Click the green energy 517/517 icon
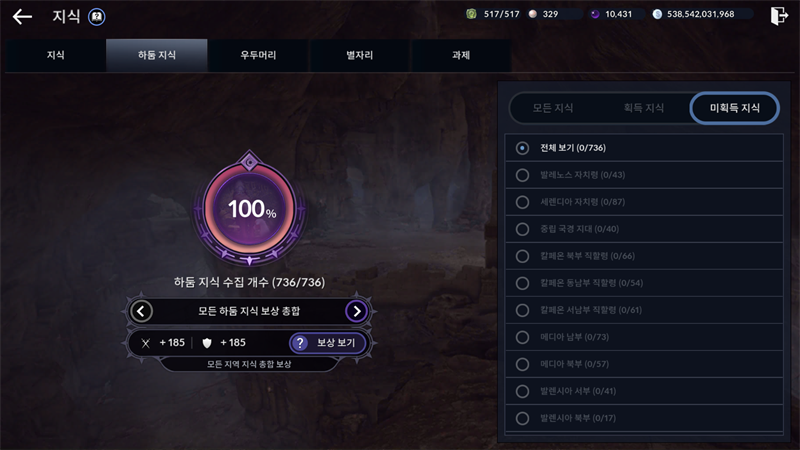800x450 pixels. [x=471, y=14]
